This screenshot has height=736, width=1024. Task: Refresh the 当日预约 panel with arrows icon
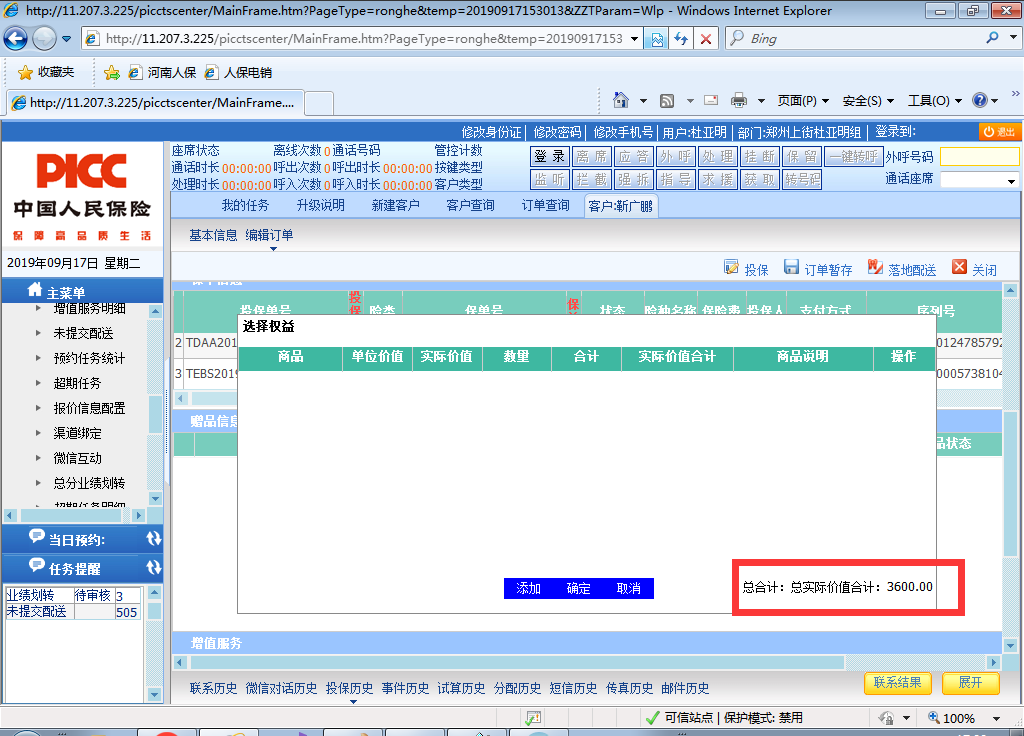(x=153, y=538)
